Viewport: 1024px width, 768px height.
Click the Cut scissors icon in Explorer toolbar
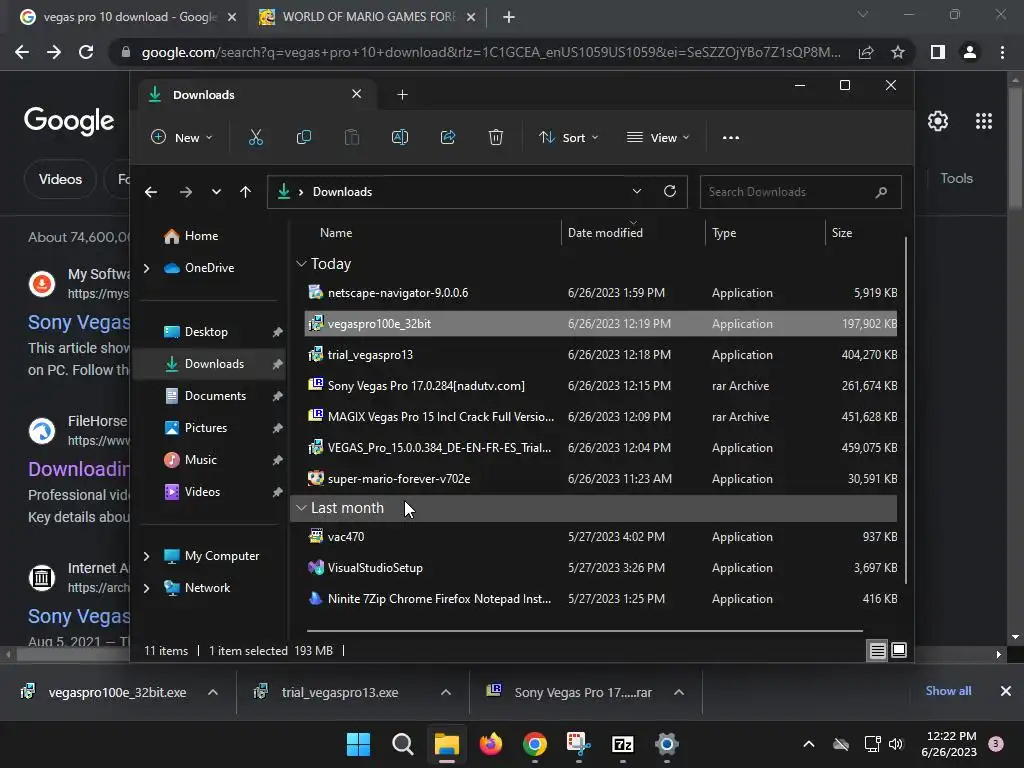click(x=255, y=137)
